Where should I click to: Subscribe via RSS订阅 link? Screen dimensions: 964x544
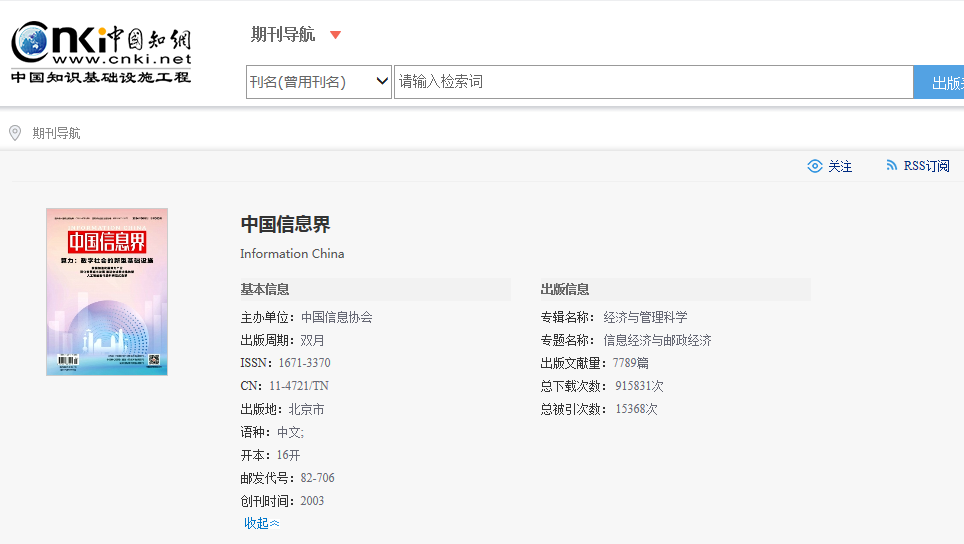point(926,166)
